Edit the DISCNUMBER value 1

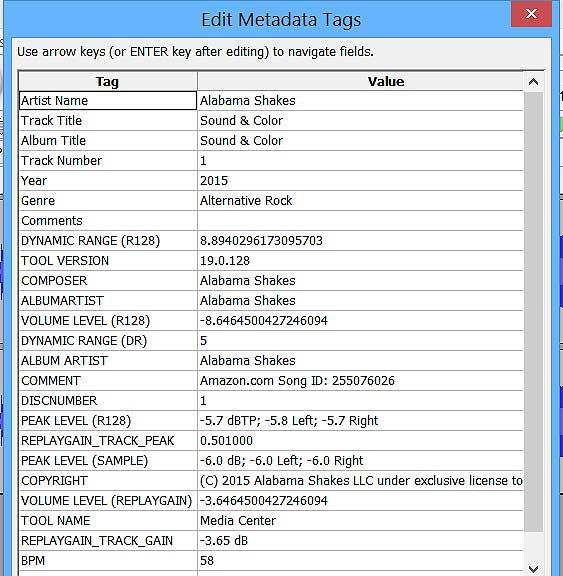coord(361,401)
